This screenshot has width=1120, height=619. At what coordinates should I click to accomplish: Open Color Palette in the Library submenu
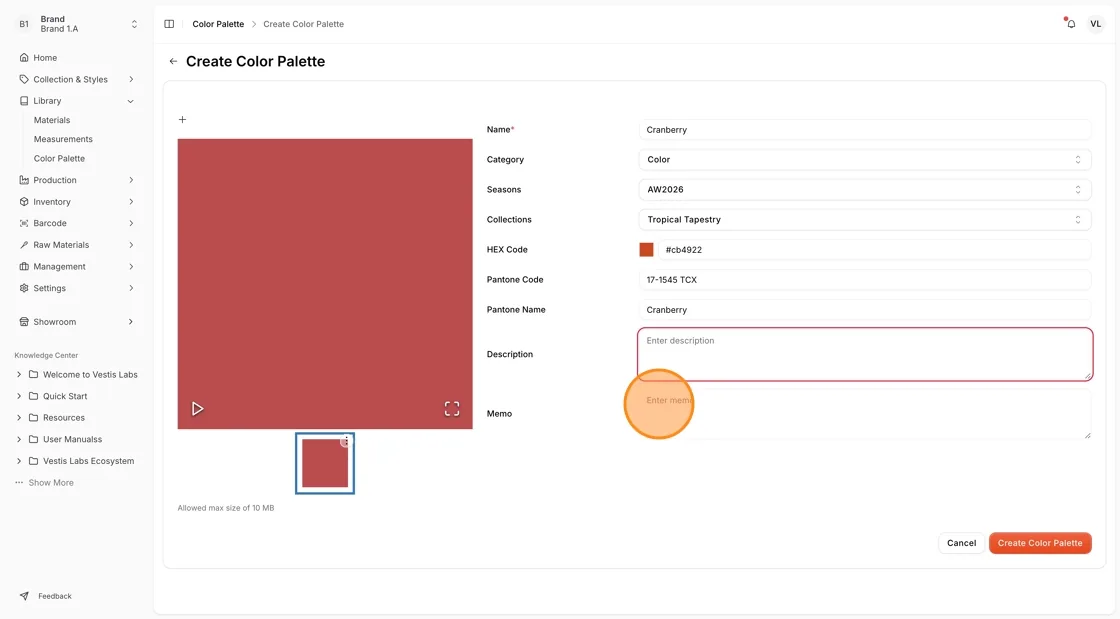click(x=59, y=158)
